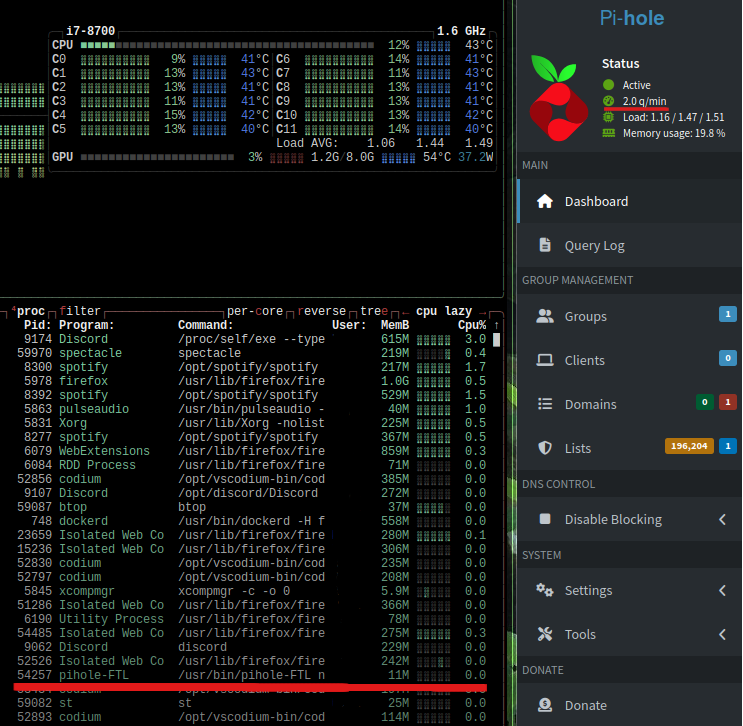Select the st terminal process row
743x726 pixels.
point(251,703)
